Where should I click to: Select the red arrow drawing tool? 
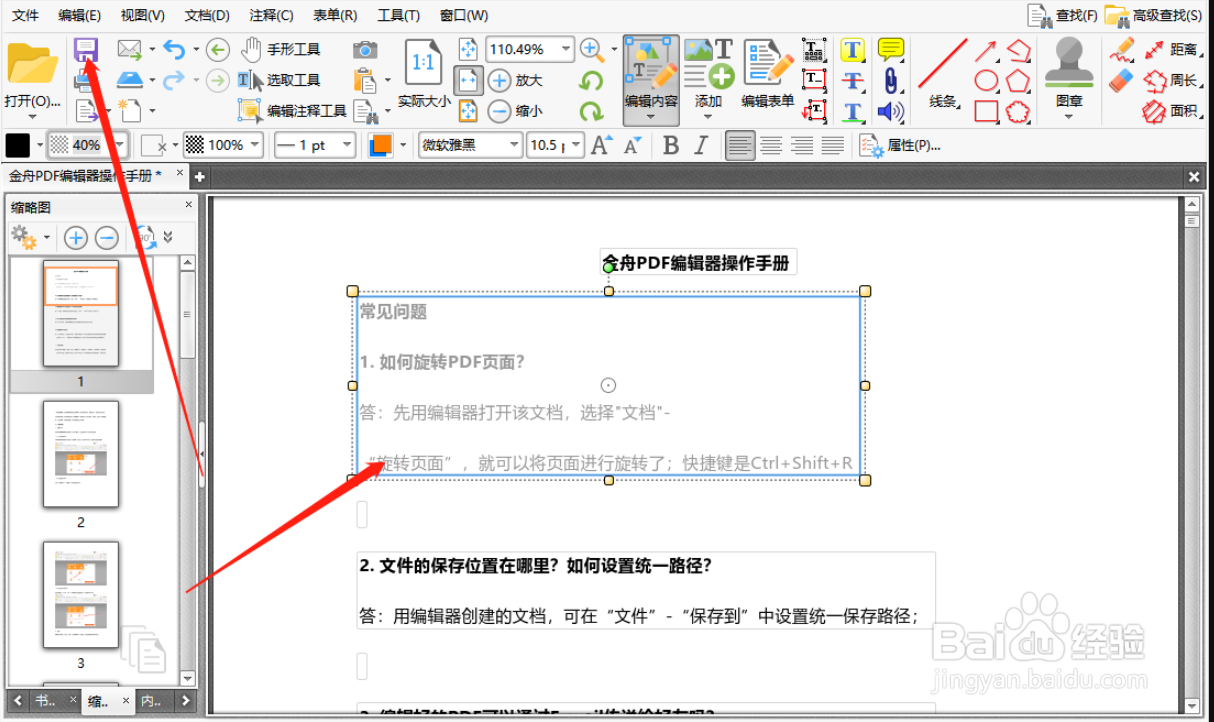click(x=986, y=49)
